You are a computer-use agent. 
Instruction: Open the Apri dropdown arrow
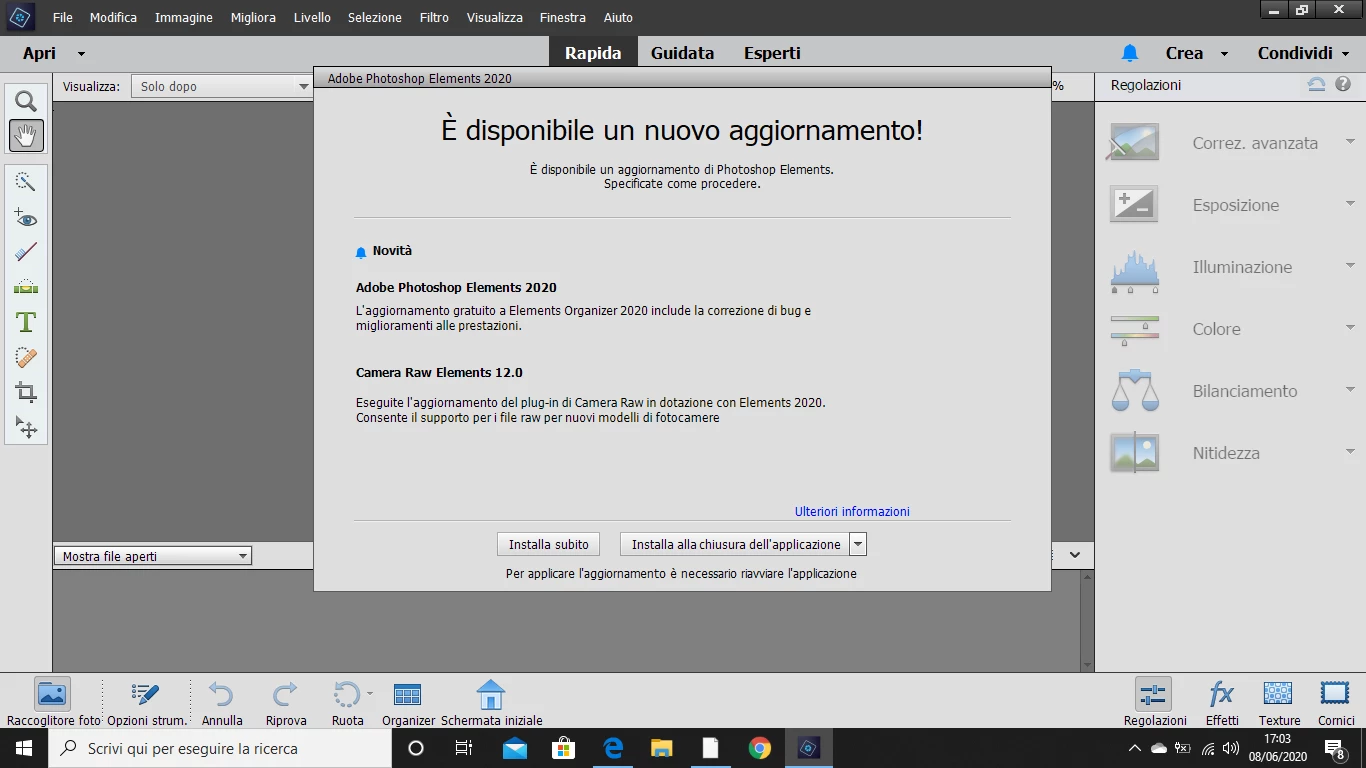(81, 54)
